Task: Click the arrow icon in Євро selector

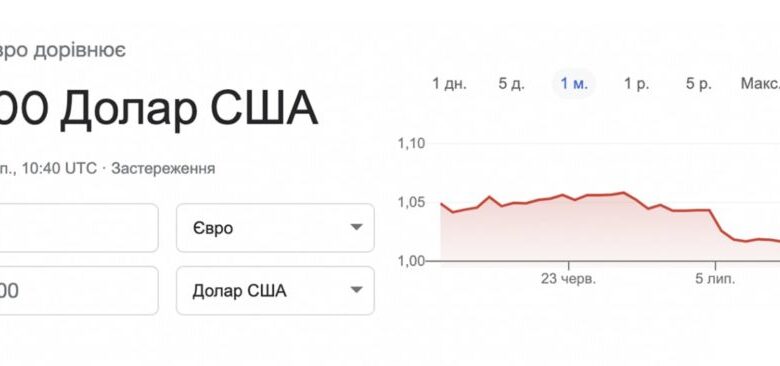Action: (x=356, y=227)
